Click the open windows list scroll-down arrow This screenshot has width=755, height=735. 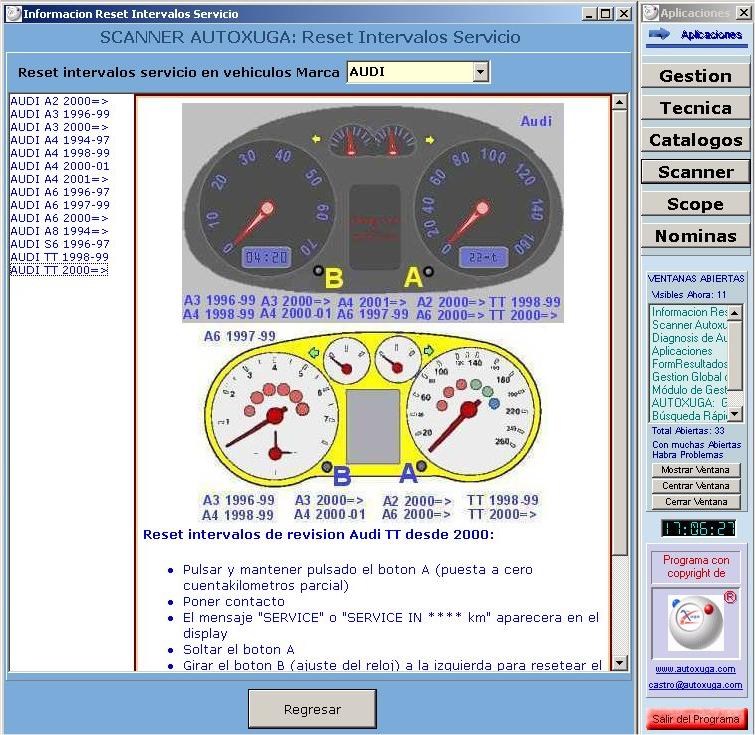point(735,414)
